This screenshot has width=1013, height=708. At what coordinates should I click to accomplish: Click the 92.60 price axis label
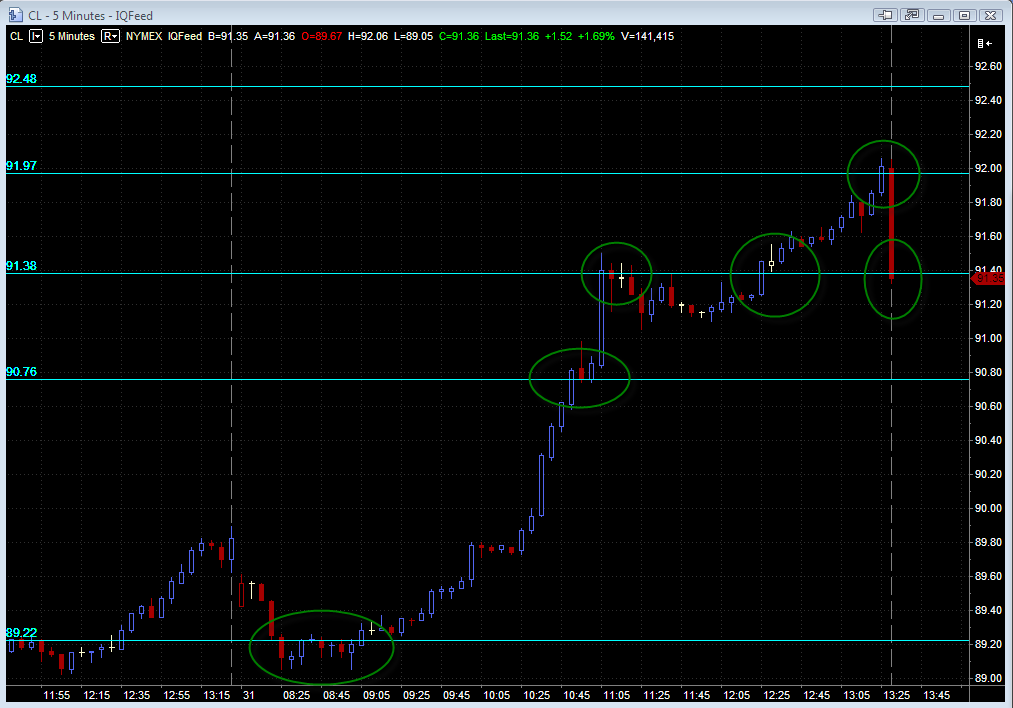988,67
